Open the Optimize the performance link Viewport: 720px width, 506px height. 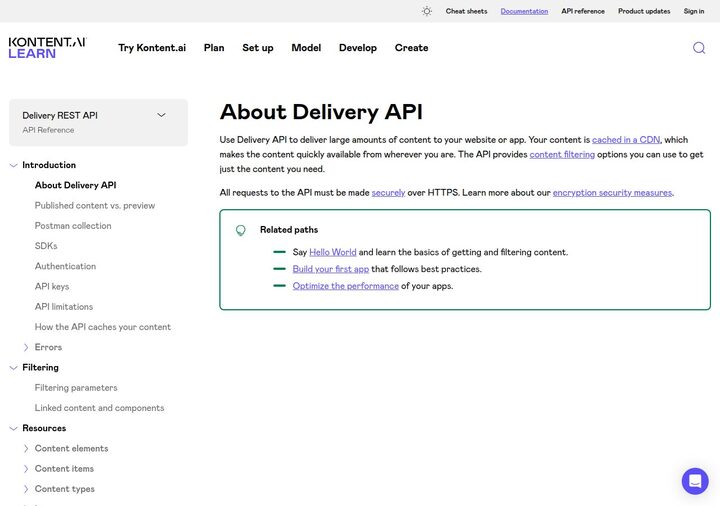tap(345, 286)
